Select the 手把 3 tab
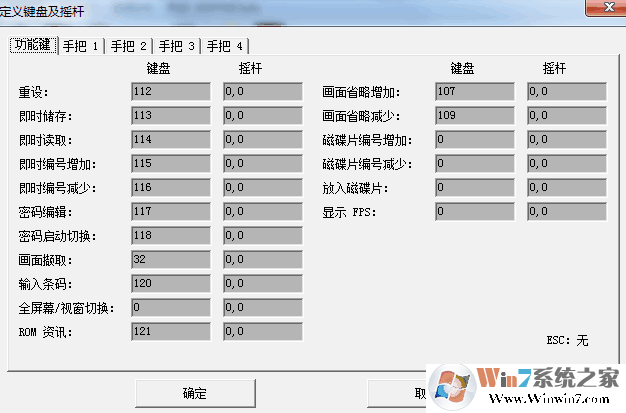Screen dimensions: 626x413 [177, 46]
